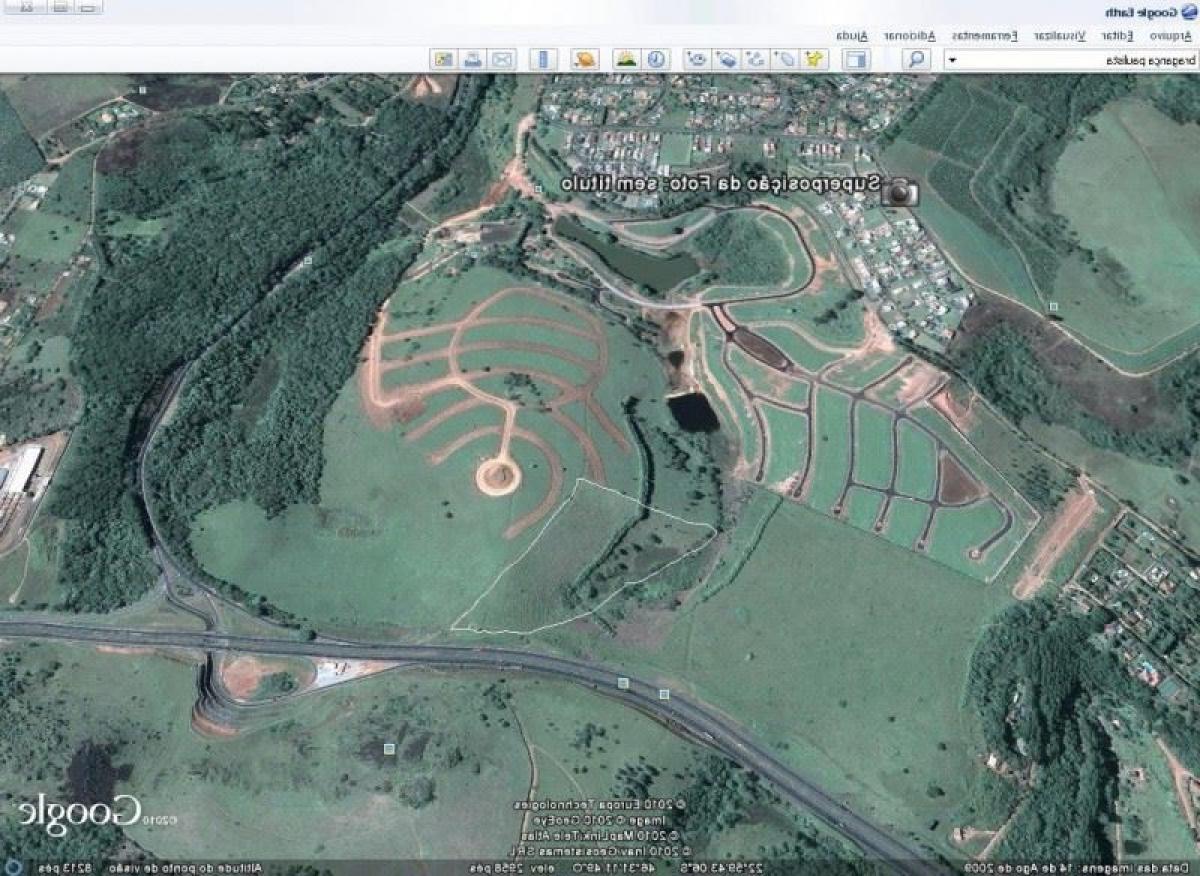Click View in Google Maps icon
This screenshot has width=1200, height=876.
coord(443,59)
